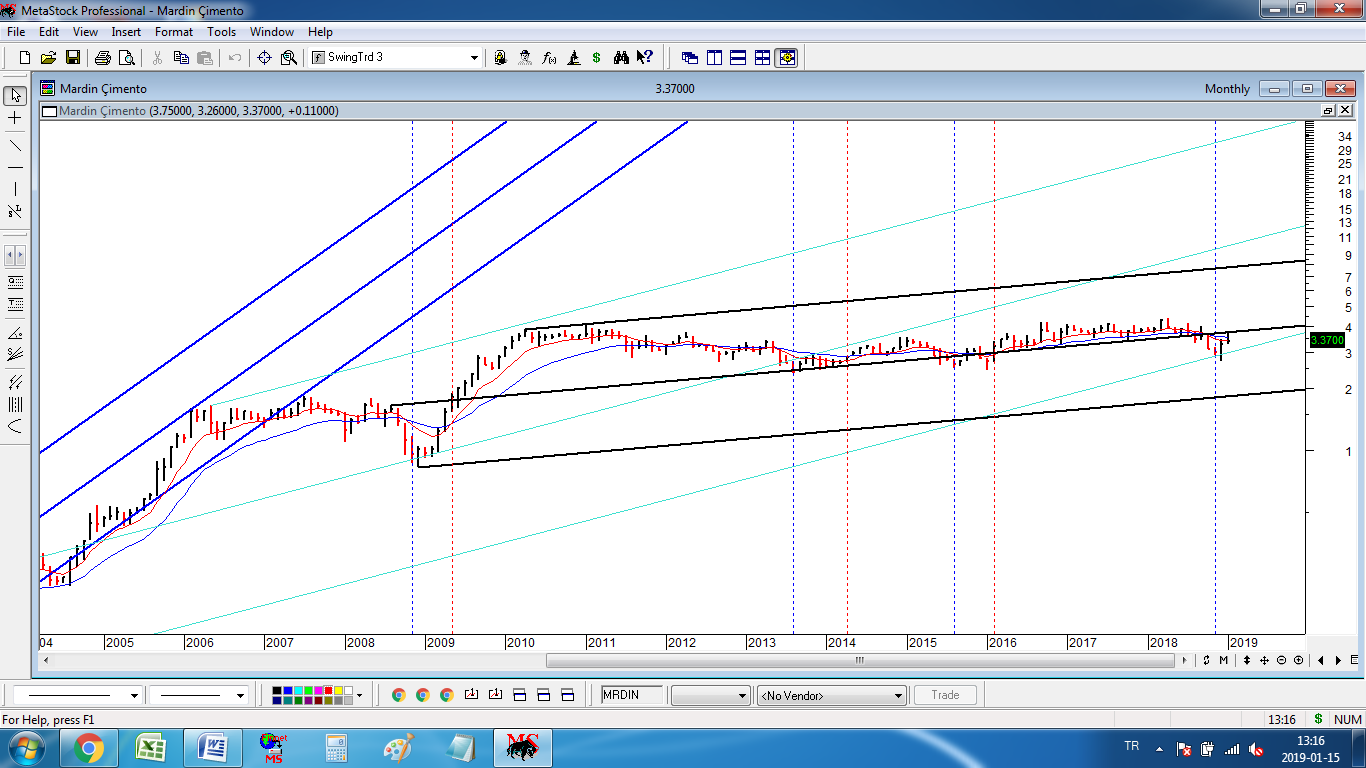Open Word from the taskbar
This screenshot has height=768, width=1366.
point(212,748)
